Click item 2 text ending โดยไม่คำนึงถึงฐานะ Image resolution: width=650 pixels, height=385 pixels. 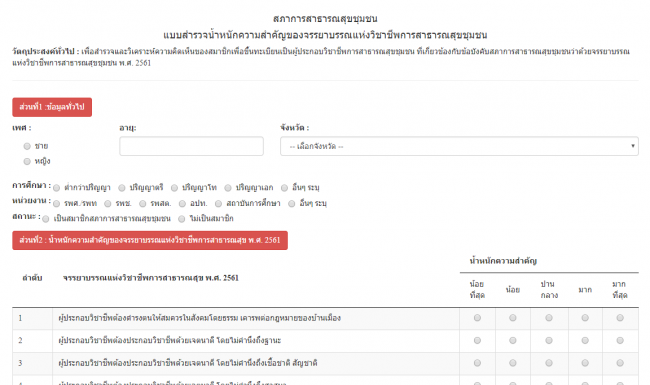170,341
